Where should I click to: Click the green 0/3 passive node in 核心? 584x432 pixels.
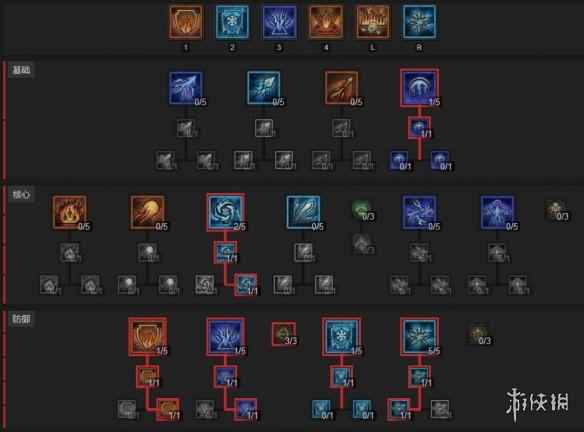pos(362,209)
